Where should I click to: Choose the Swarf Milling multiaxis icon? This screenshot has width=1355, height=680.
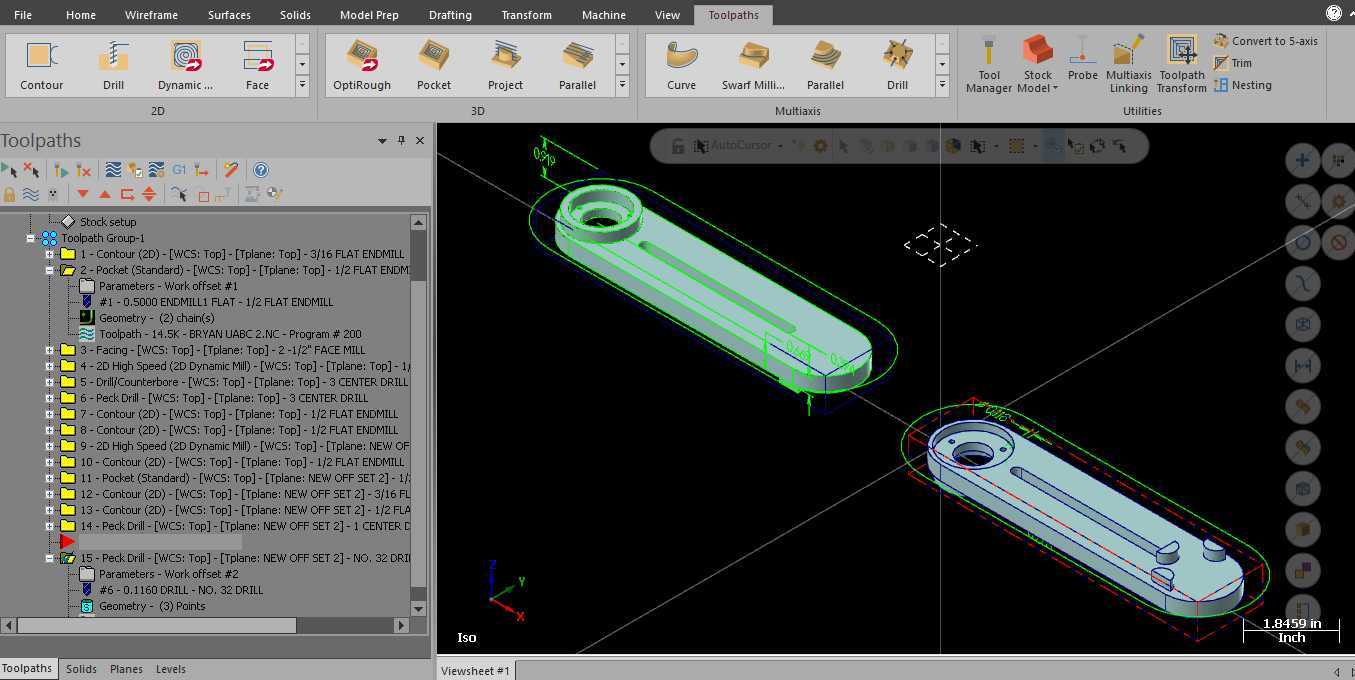[753, 65]
